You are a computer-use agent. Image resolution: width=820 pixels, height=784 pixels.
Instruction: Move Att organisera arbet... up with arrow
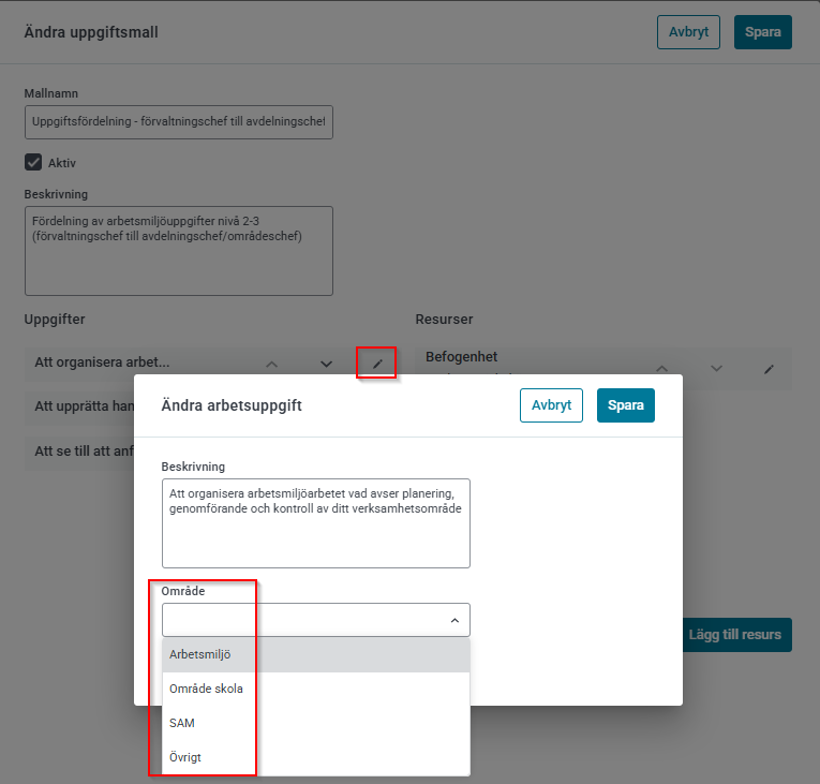[x=271, y=364]
